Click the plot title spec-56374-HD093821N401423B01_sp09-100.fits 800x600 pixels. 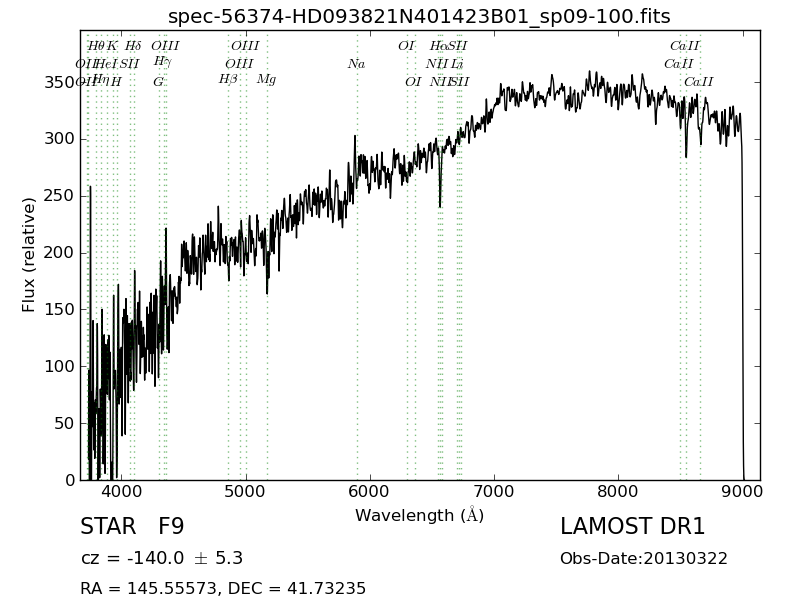(419, 16)
